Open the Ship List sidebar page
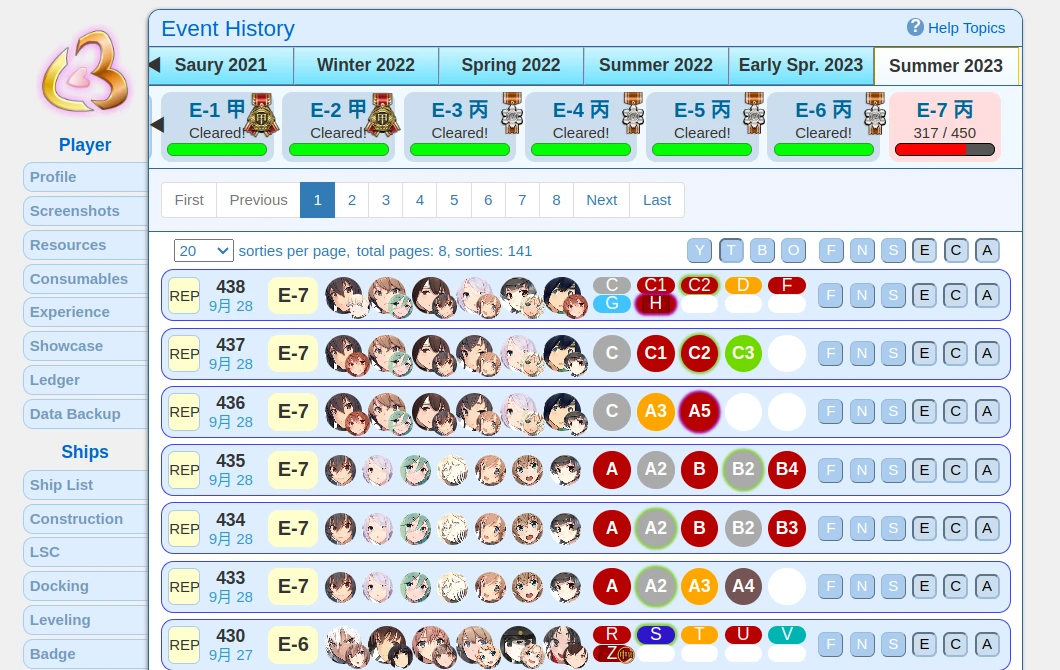This screenshot has width=1060, height=670. point(85,485)
